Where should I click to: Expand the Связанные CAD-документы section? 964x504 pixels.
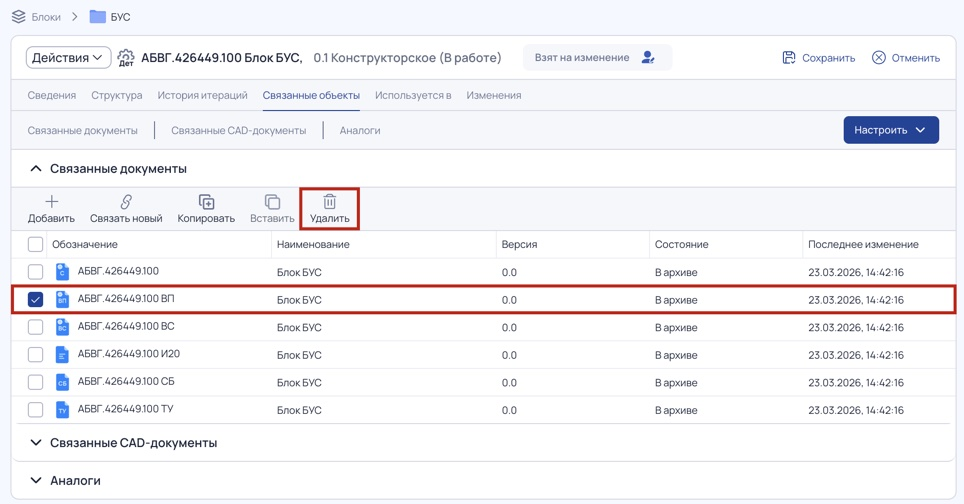pyautogui.click(x=36, y=443)
